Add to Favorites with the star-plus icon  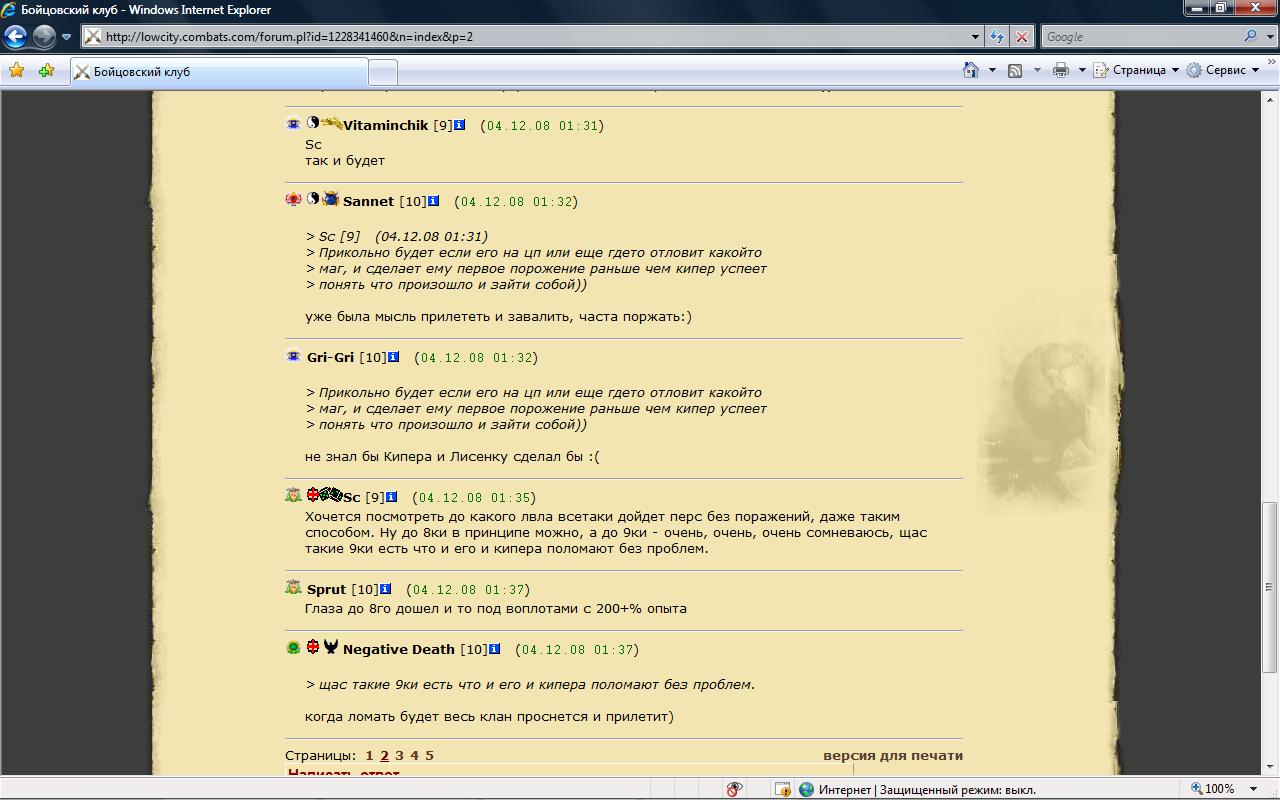point(46,71)
